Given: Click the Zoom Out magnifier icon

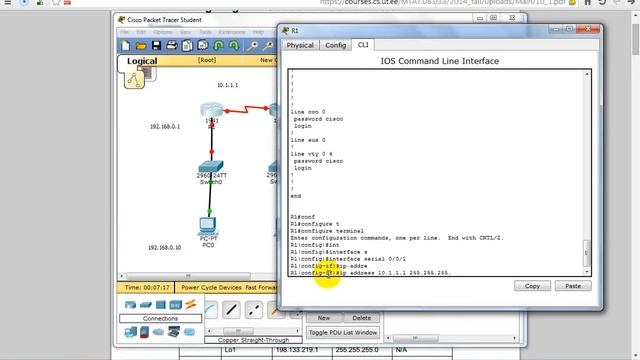Looking at the screenshot, I should coord(268,46).
